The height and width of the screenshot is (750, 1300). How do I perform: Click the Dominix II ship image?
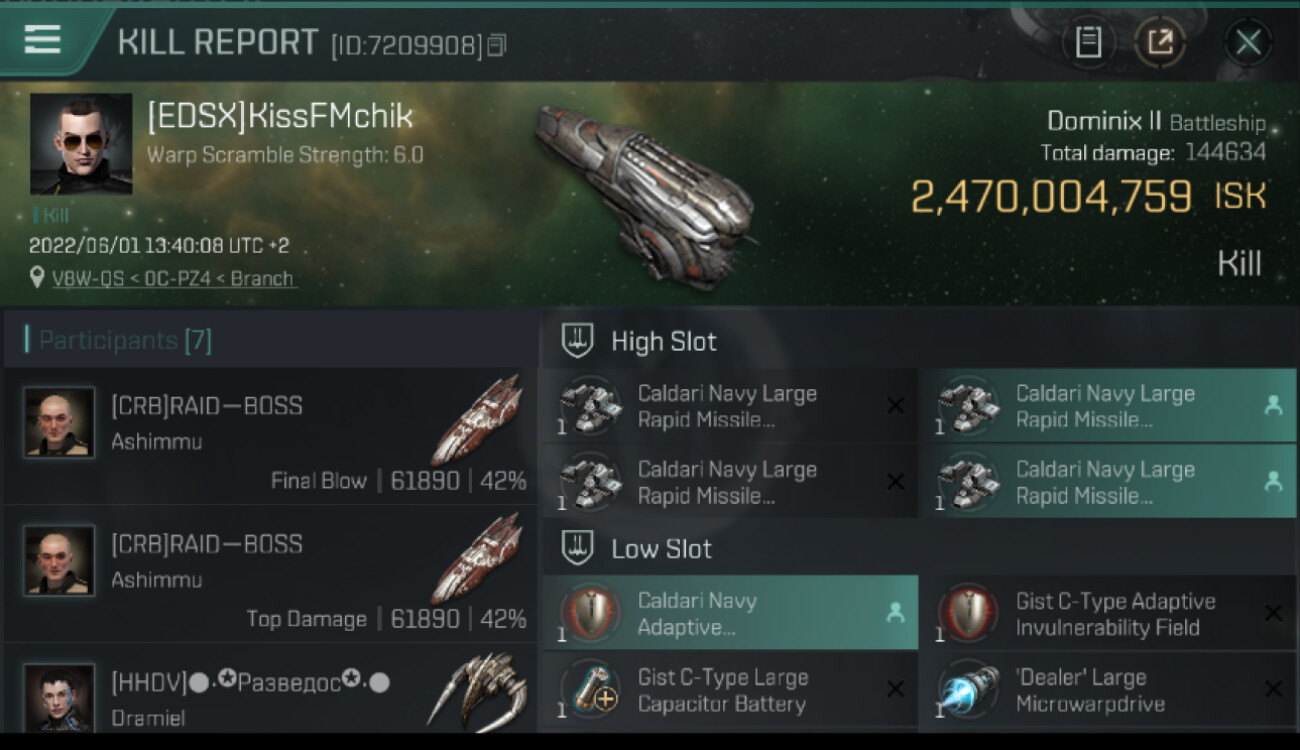click(x=643, y=195)
